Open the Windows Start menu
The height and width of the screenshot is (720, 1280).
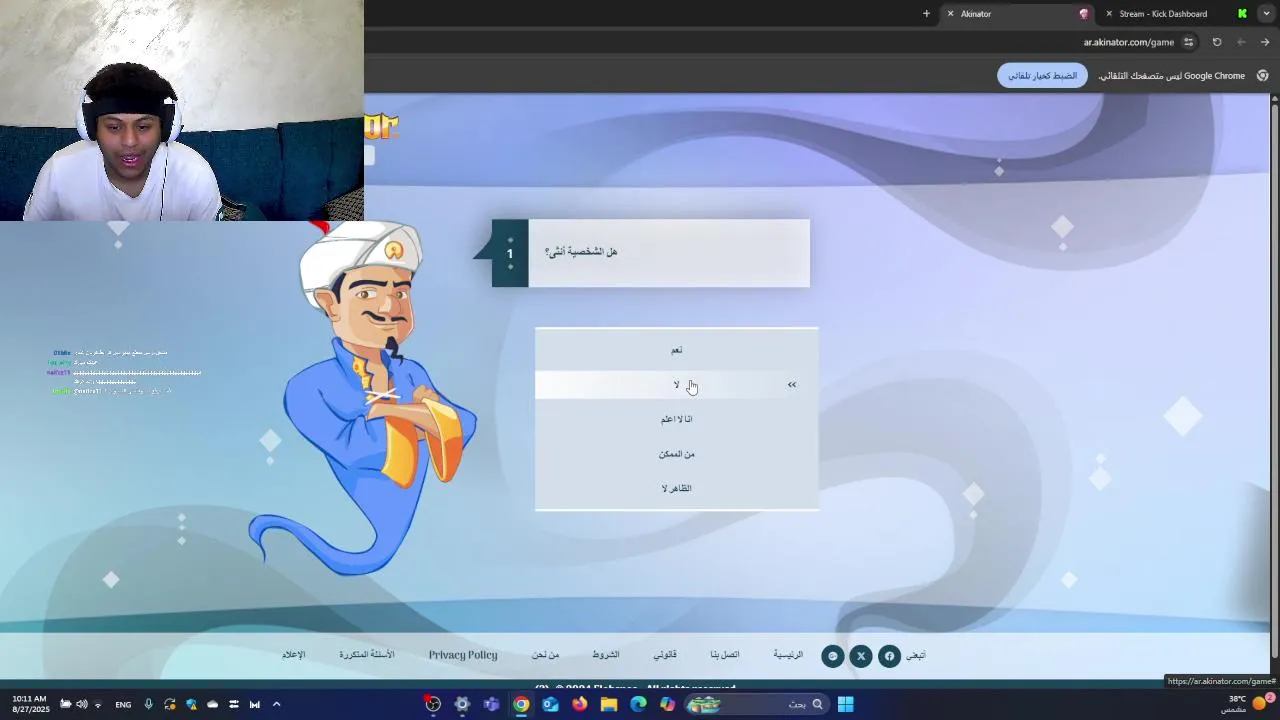pyautogui.click(x=846, y=704)
